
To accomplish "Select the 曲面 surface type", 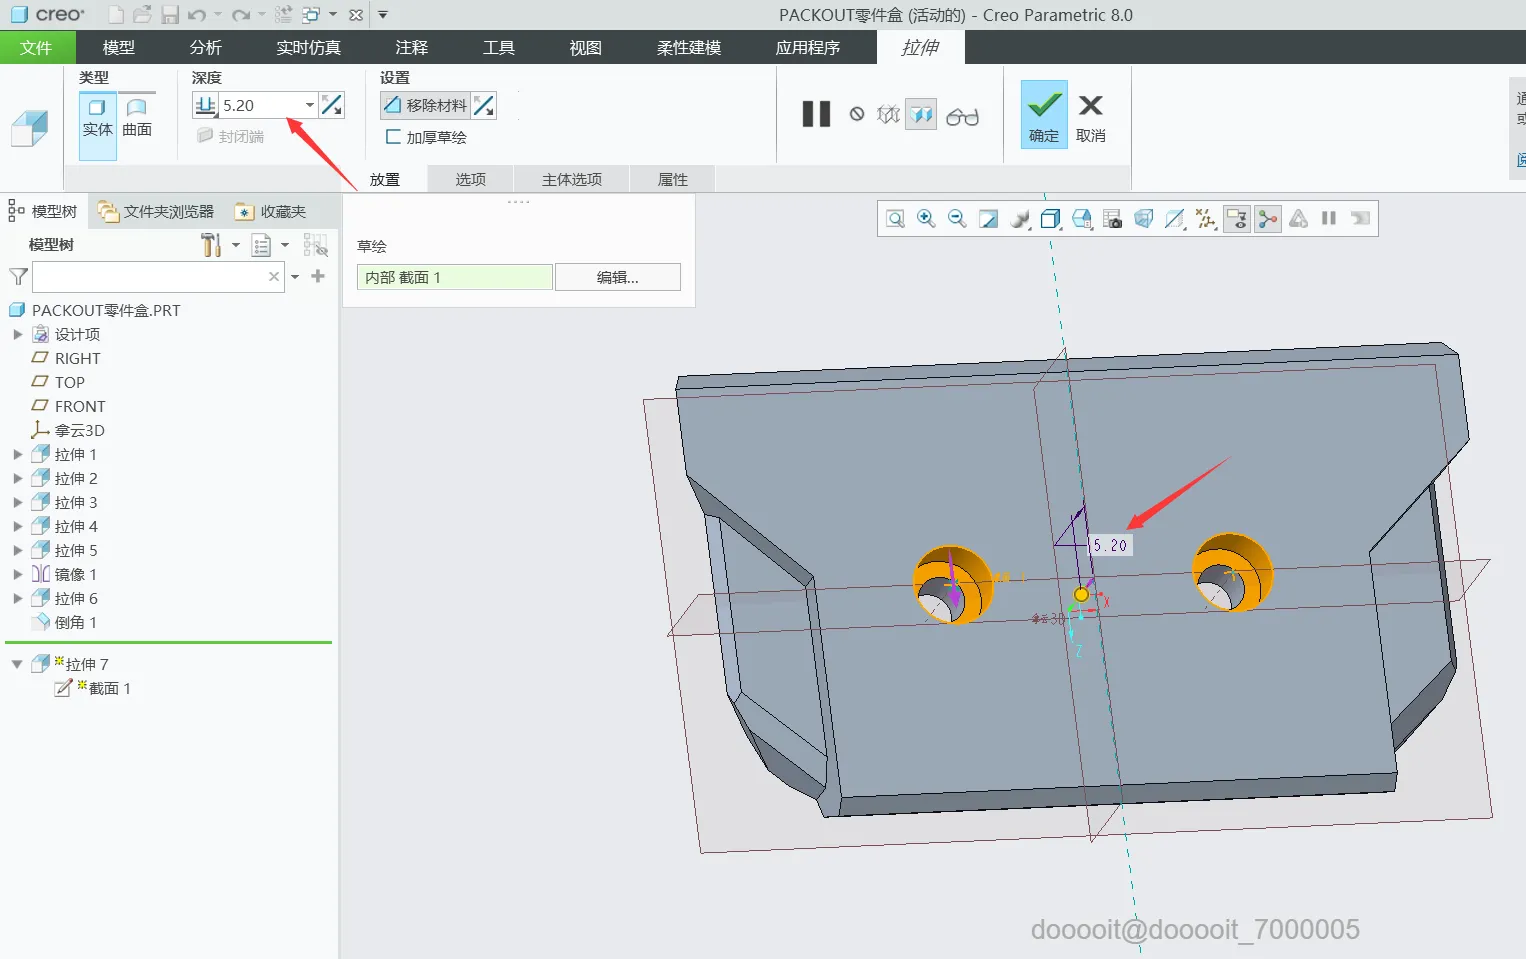I will pos(137,118).
